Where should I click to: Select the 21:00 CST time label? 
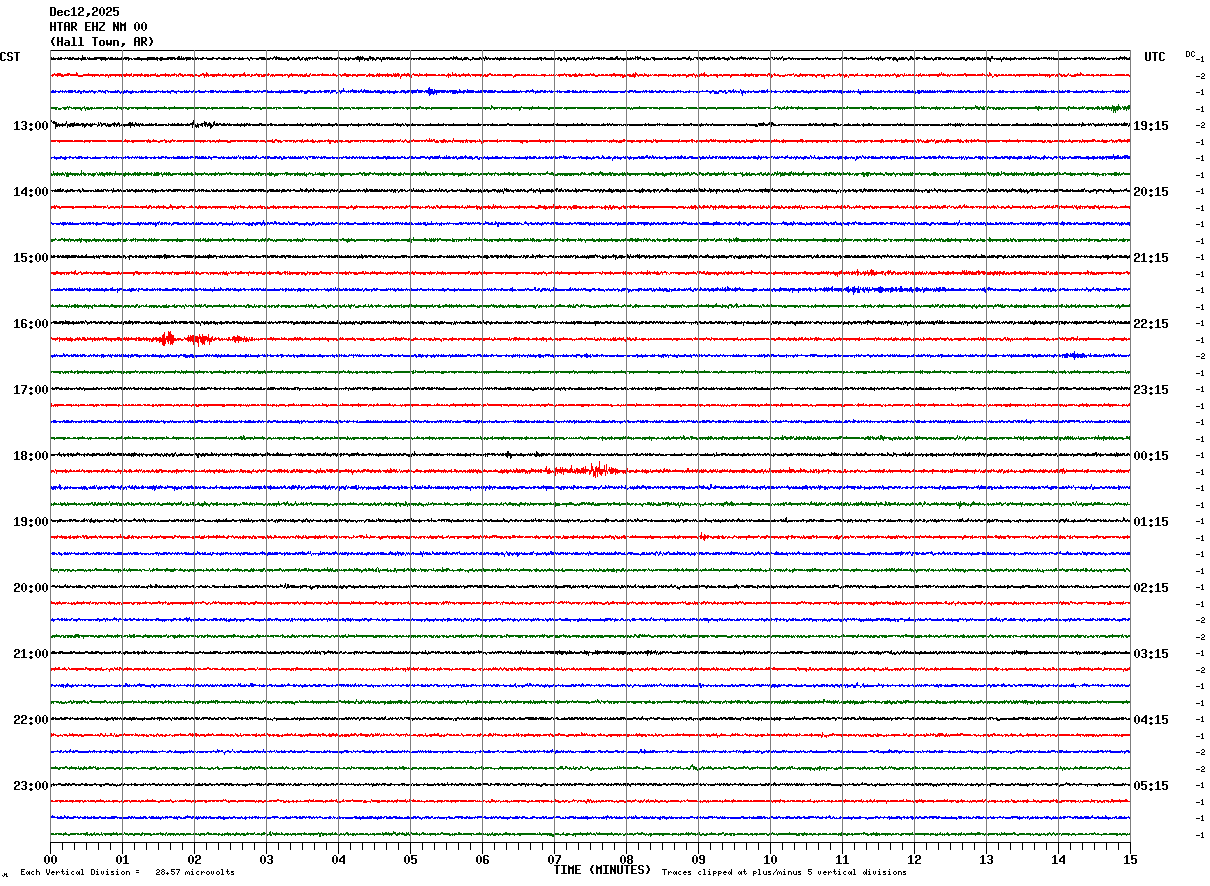coord(31,654)
